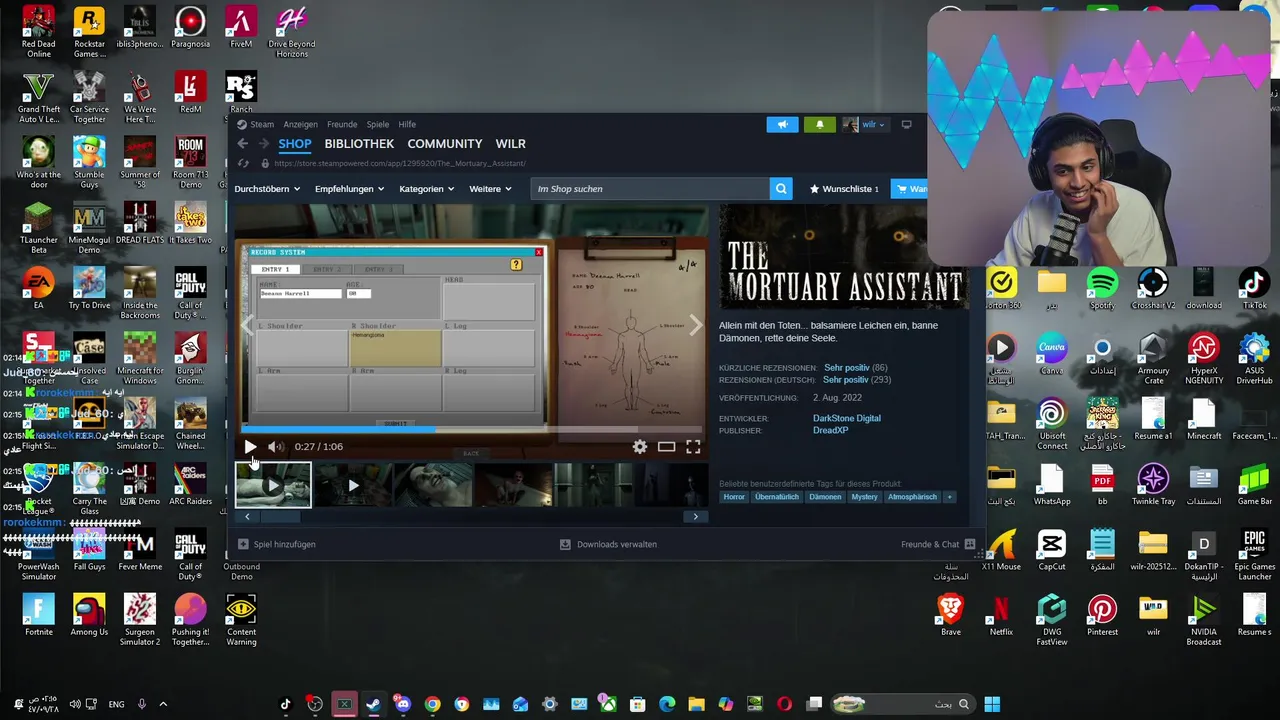Image resolution: width=1280 pixels, height=720 pixels.
Task: Open Red Dead Online desktop shortcut
Action: pos(38,33)
